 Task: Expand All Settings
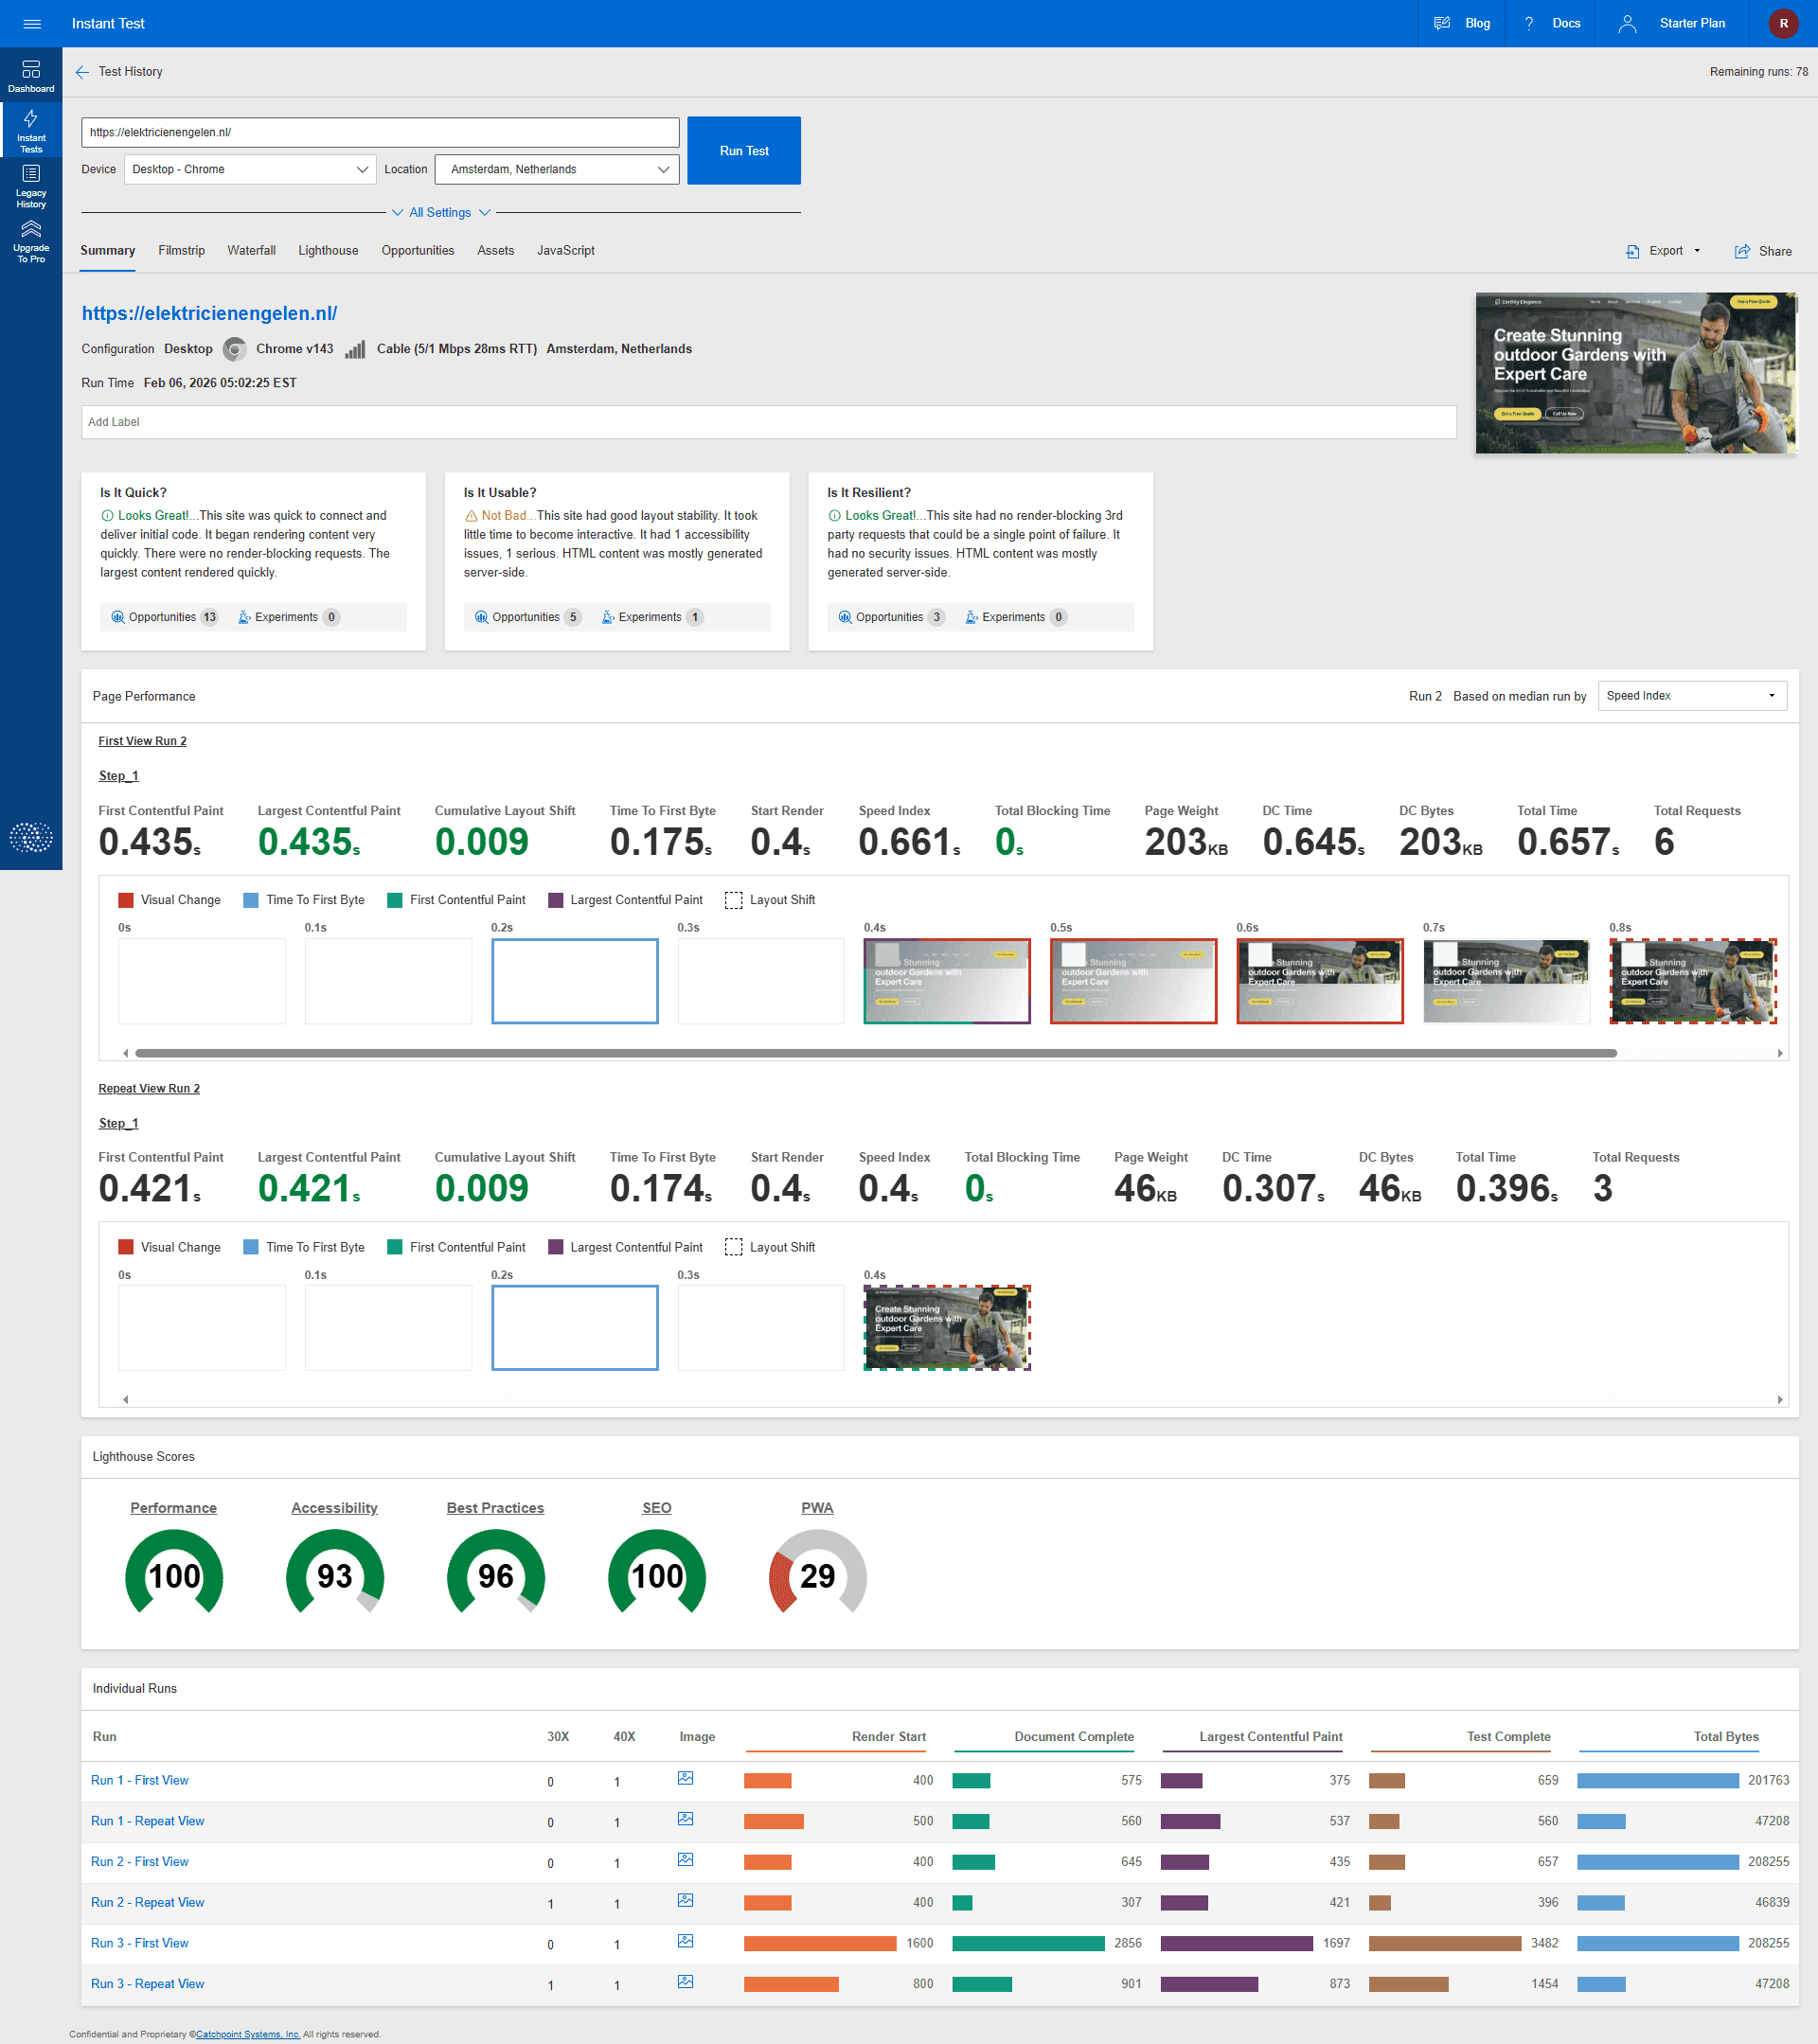point(440,213)
